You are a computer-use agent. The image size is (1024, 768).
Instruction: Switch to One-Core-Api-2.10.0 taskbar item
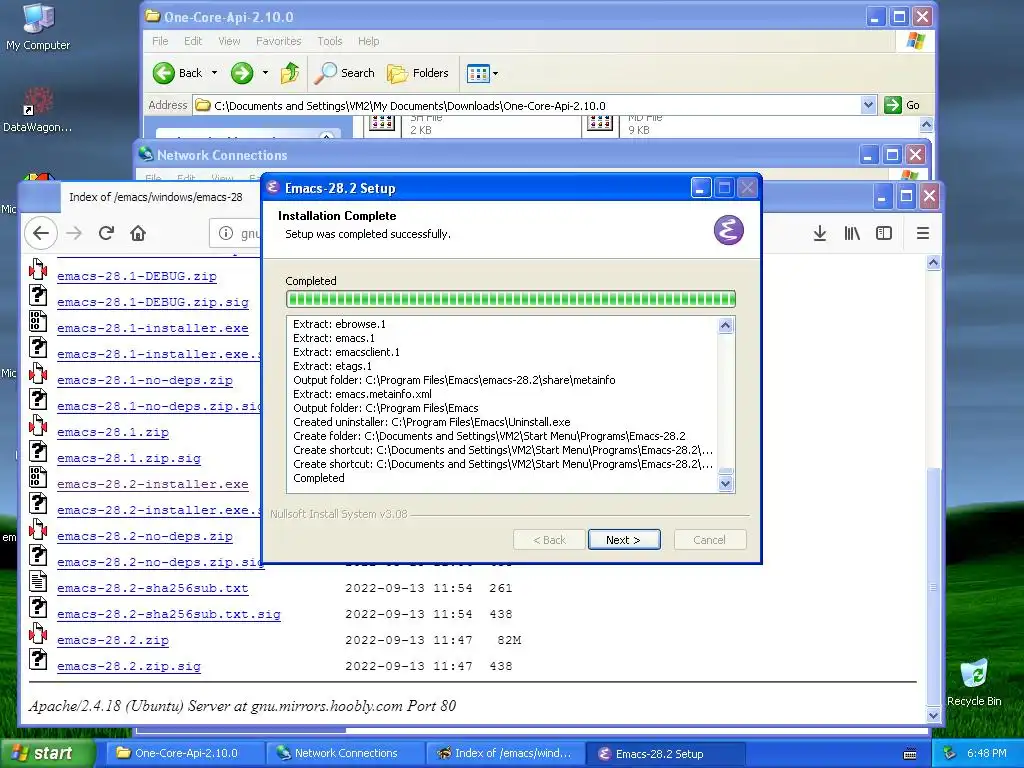185,753
